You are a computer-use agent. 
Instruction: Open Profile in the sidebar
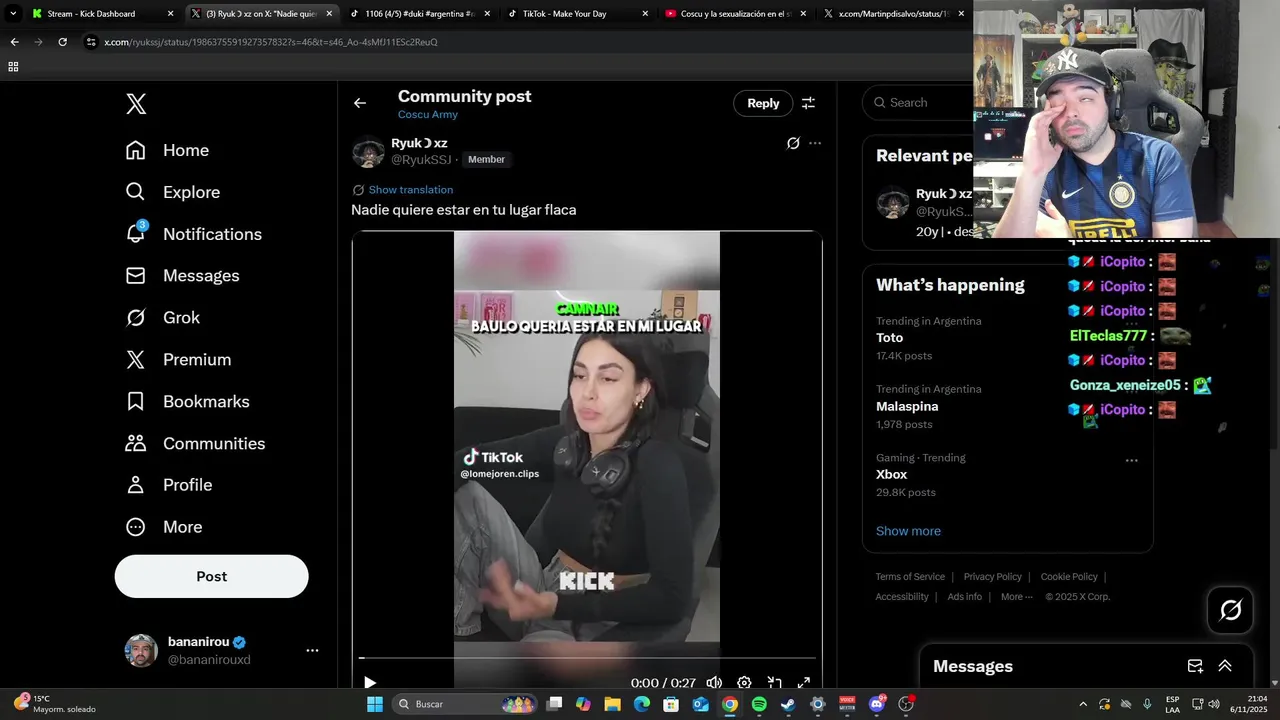(x=168, y=485)
